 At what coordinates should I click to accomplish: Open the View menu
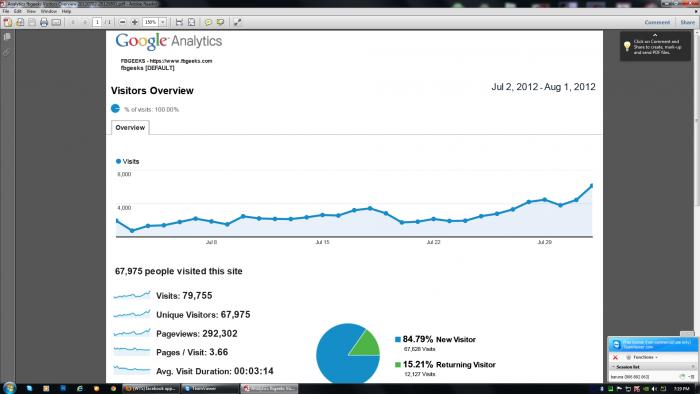coord(31,11)
